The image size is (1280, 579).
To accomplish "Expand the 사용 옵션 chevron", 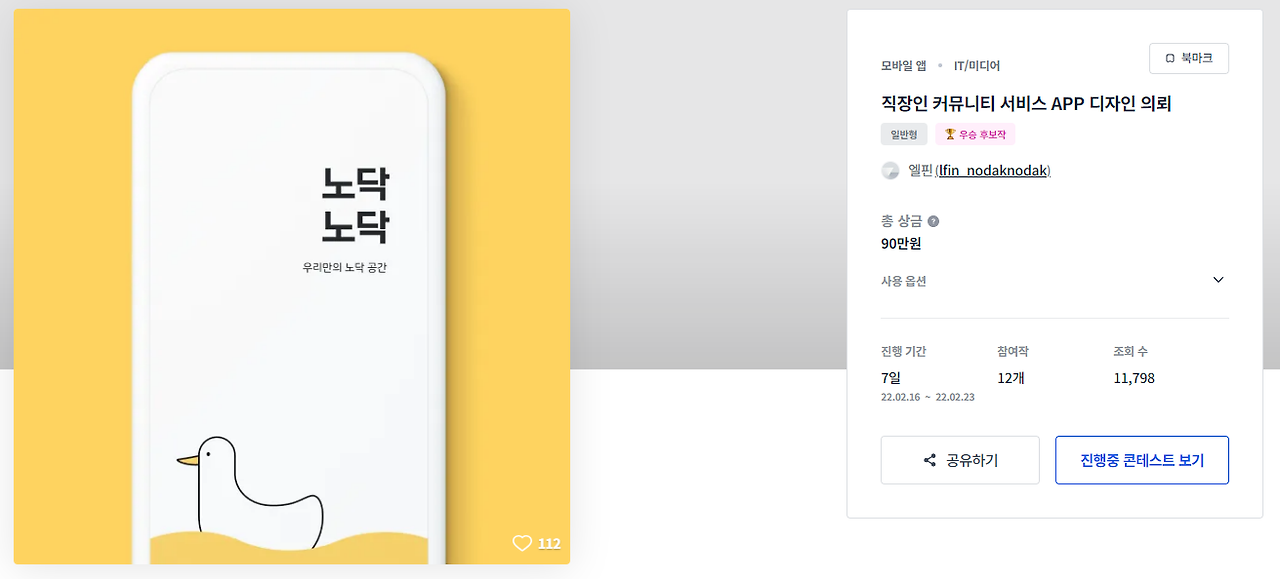I will click(1218, 280).
